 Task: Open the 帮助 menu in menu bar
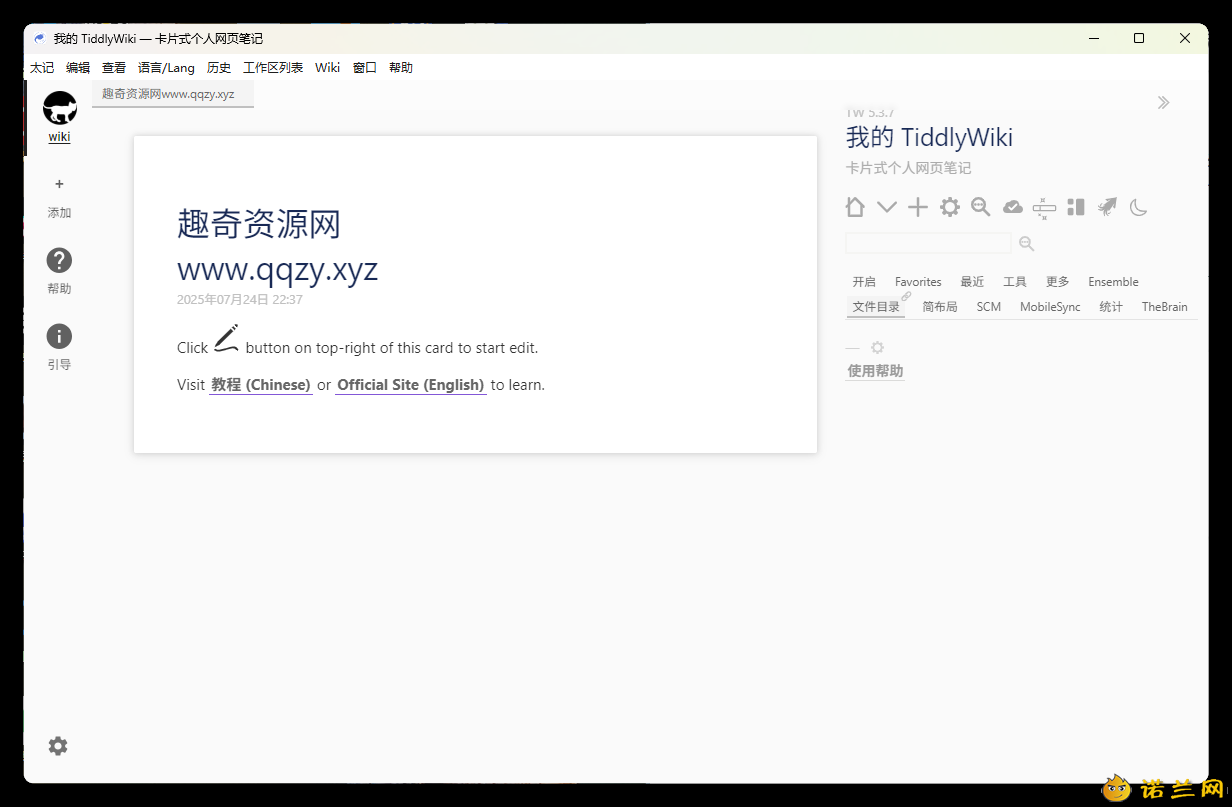(x=401, y=68)
